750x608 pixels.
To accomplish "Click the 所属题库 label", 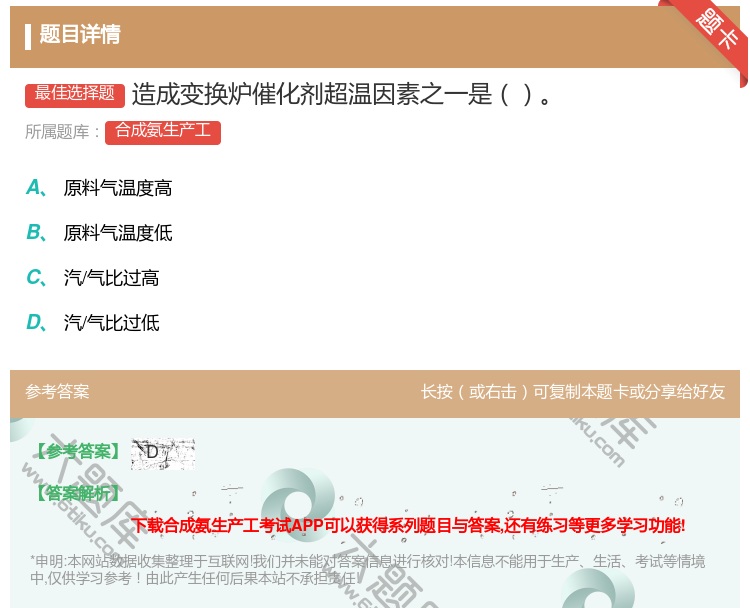I will (x=62, y=132).
